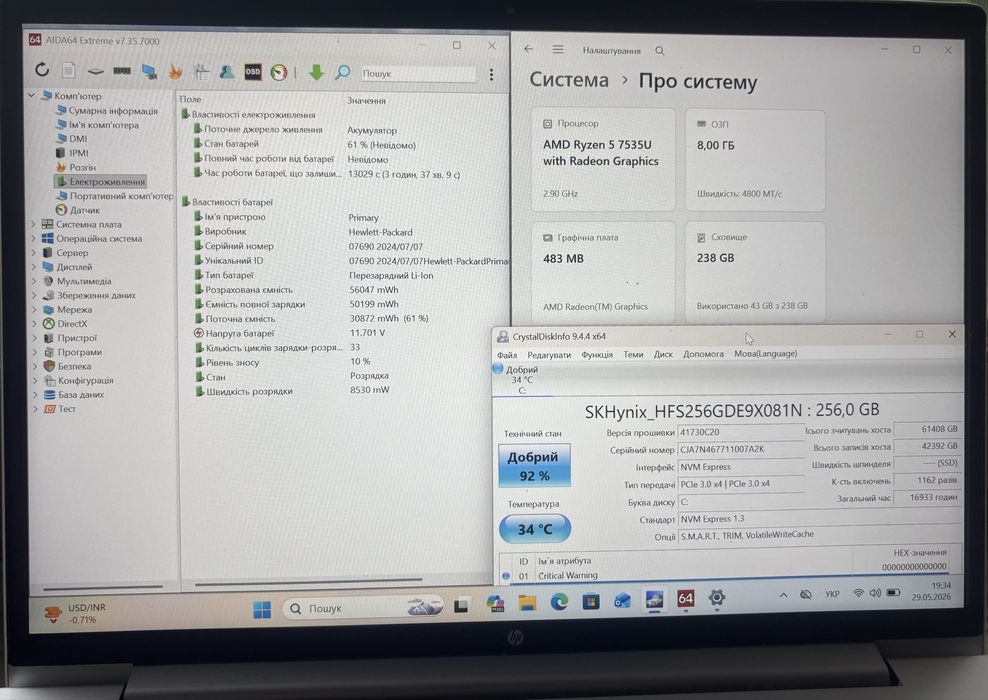This screenshot has width=988, height=700.
Task: Click the Сховище storage card in Settings
Action: click(x=754, y=271)
